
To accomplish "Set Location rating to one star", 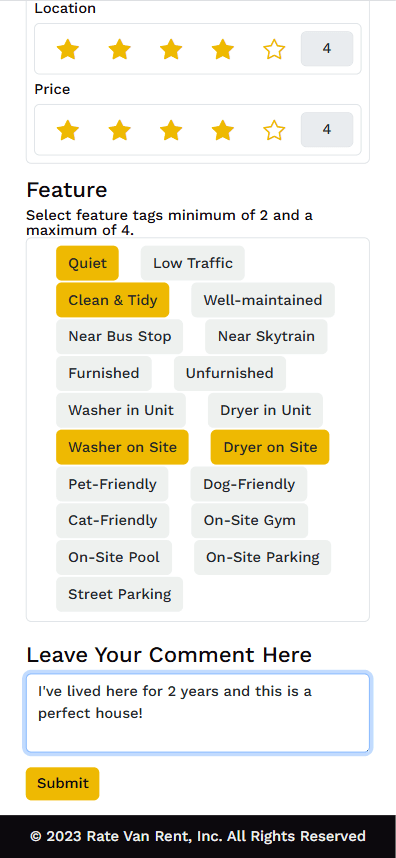I will [x=68, y=49].
